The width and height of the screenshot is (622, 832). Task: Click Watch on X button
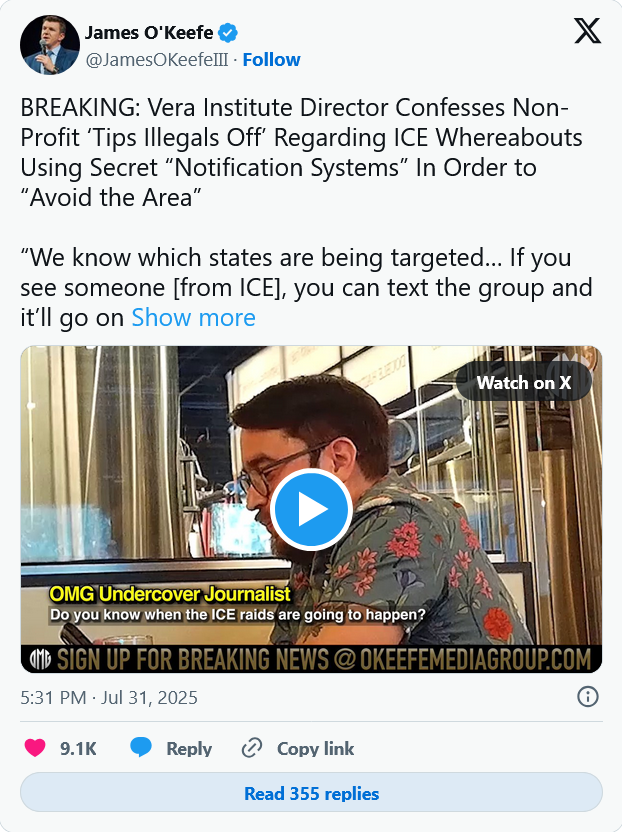coord(523,382)
